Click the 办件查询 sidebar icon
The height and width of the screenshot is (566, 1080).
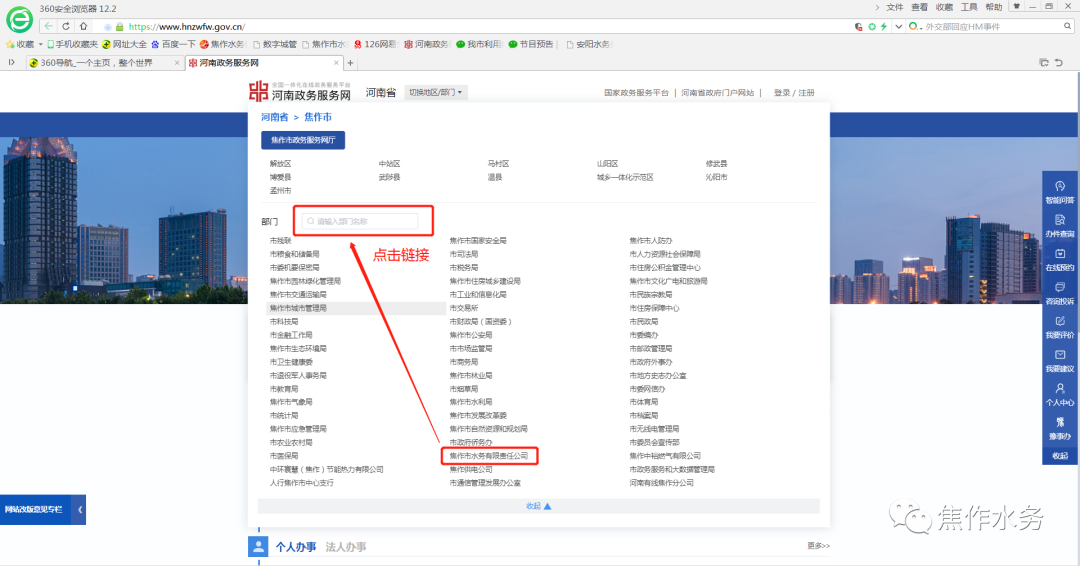pyautogui.click(x=1059, y=224)
